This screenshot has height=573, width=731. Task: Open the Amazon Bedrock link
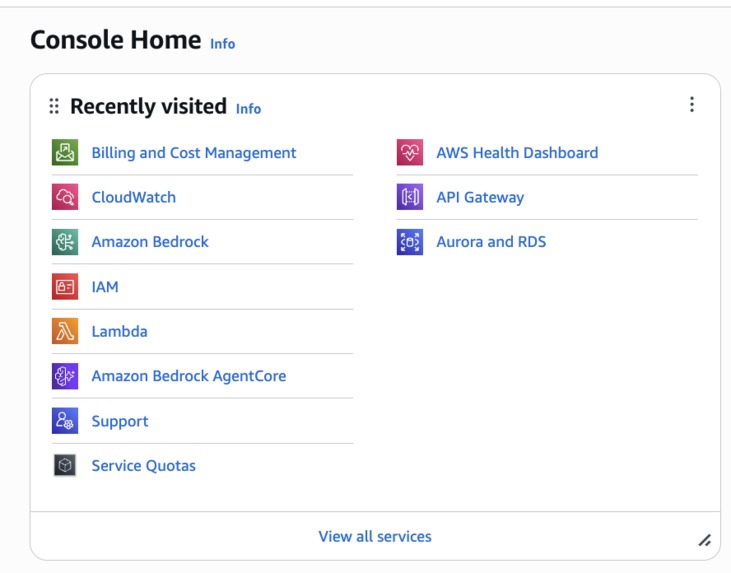point(150,242)
